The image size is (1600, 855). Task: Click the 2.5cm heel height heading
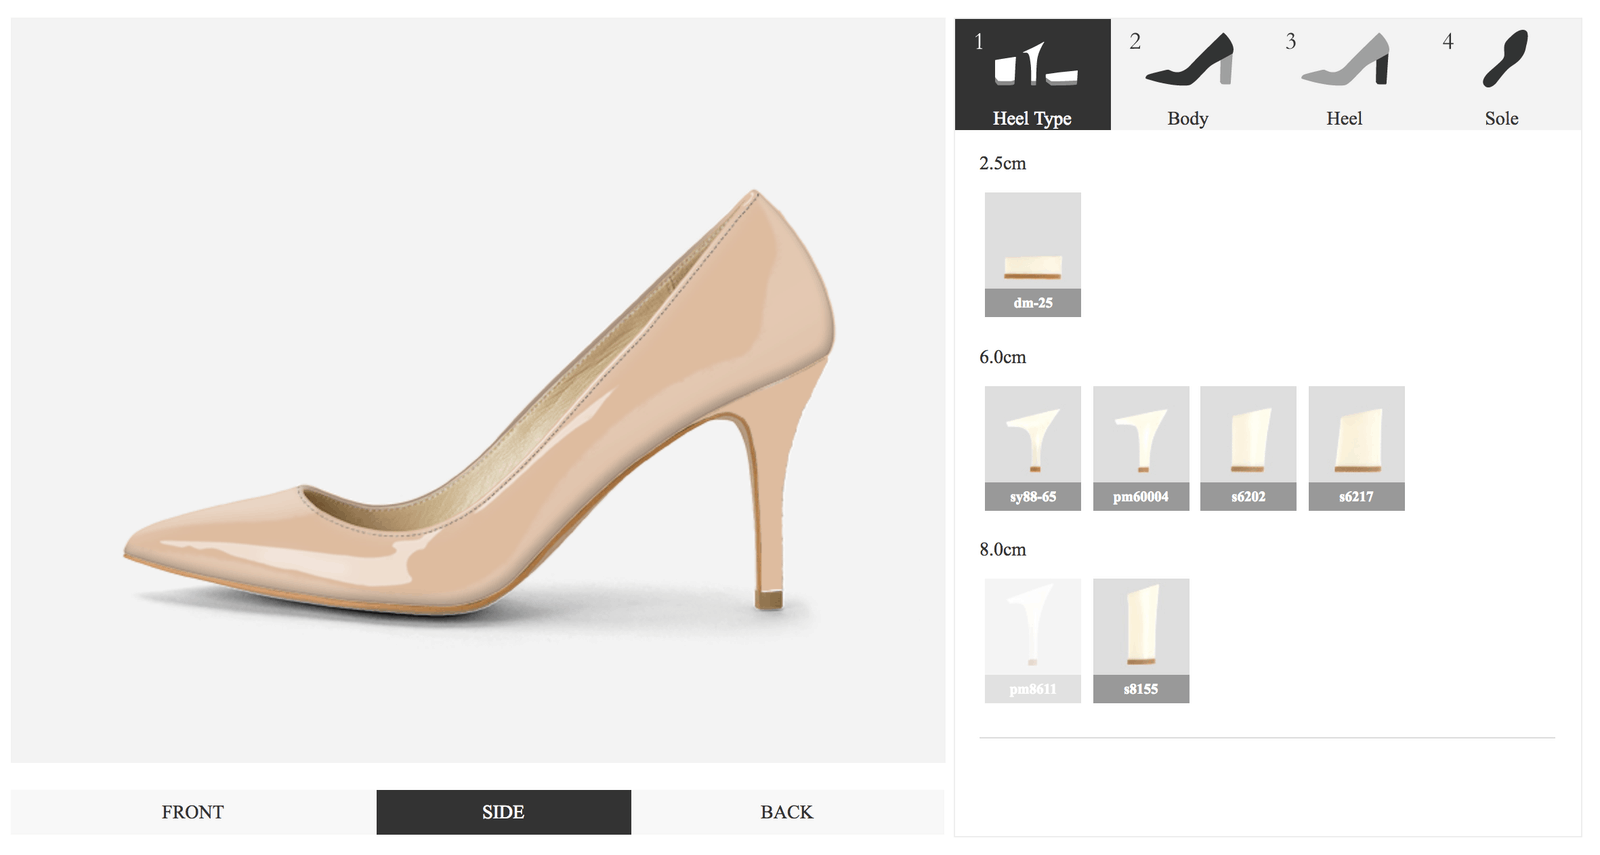click(1002, 163)
